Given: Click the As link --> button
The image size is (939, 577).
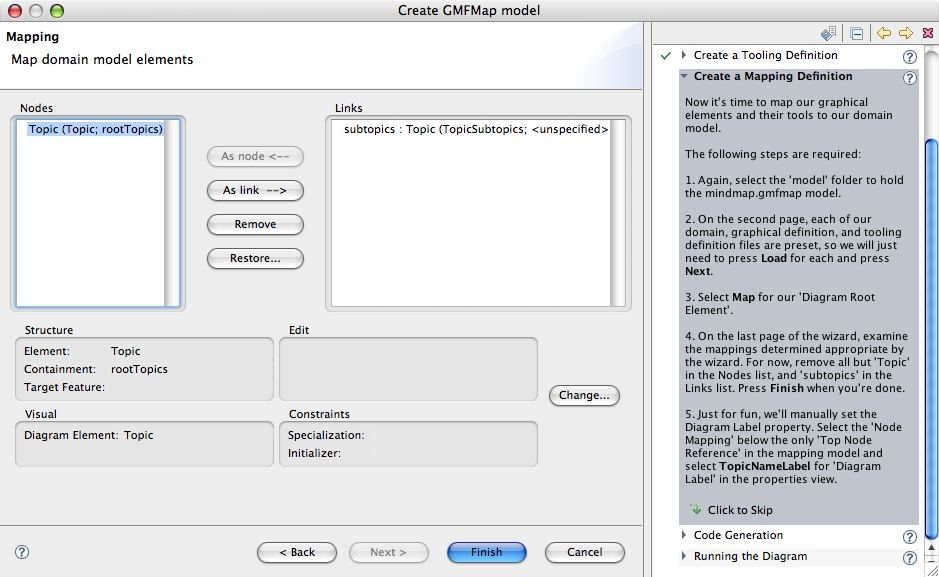Looking at the screenshot, I should [x=255, y=190].
